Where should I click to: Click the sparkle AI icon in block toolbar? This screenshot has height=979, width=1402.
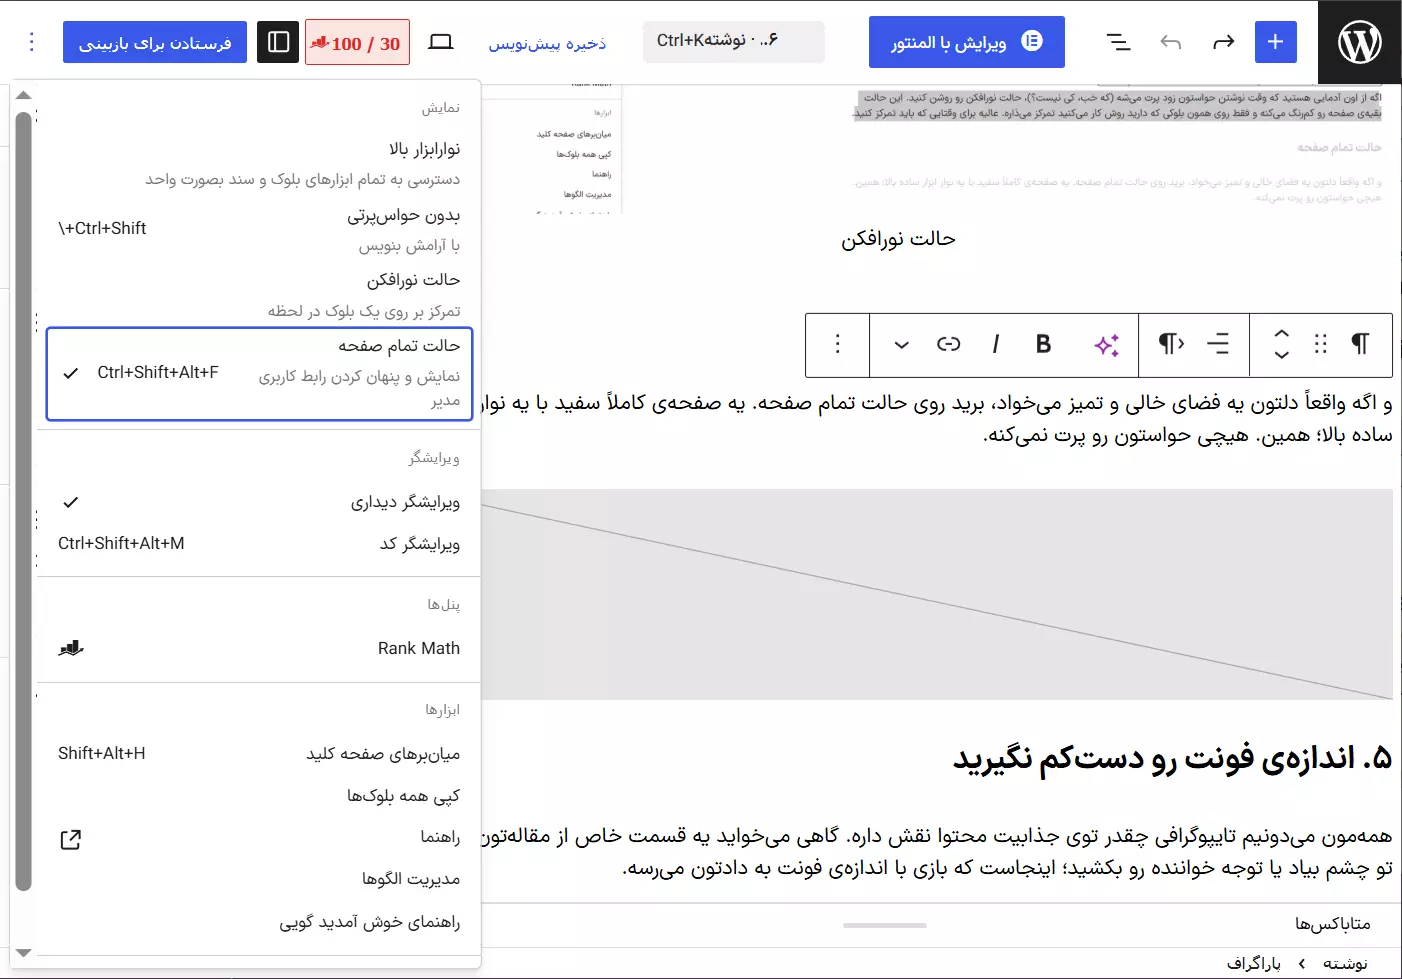click(1106, 345)
